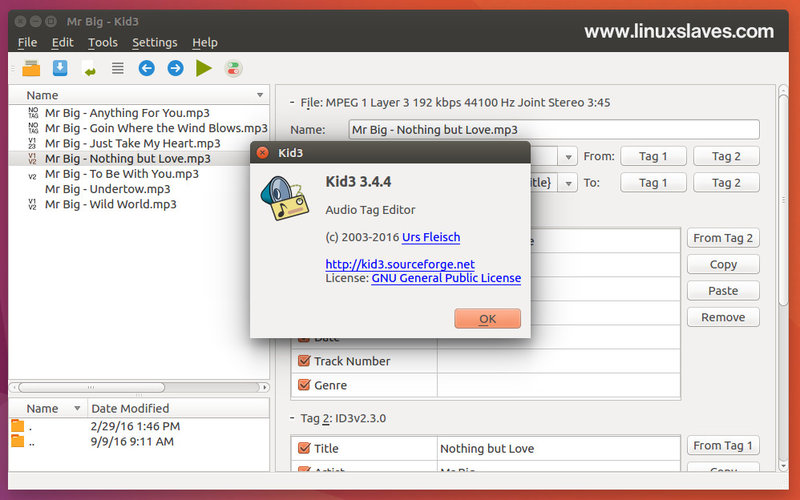Click the Tag 2 Title value field
Screen dimensions: 800x500
(x=559, y=448)
